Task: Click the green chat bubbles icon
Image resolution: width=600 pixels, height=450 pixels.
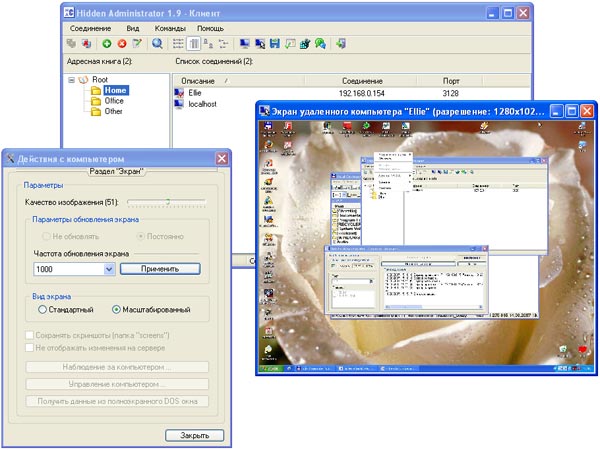Action: click(320, 44)
